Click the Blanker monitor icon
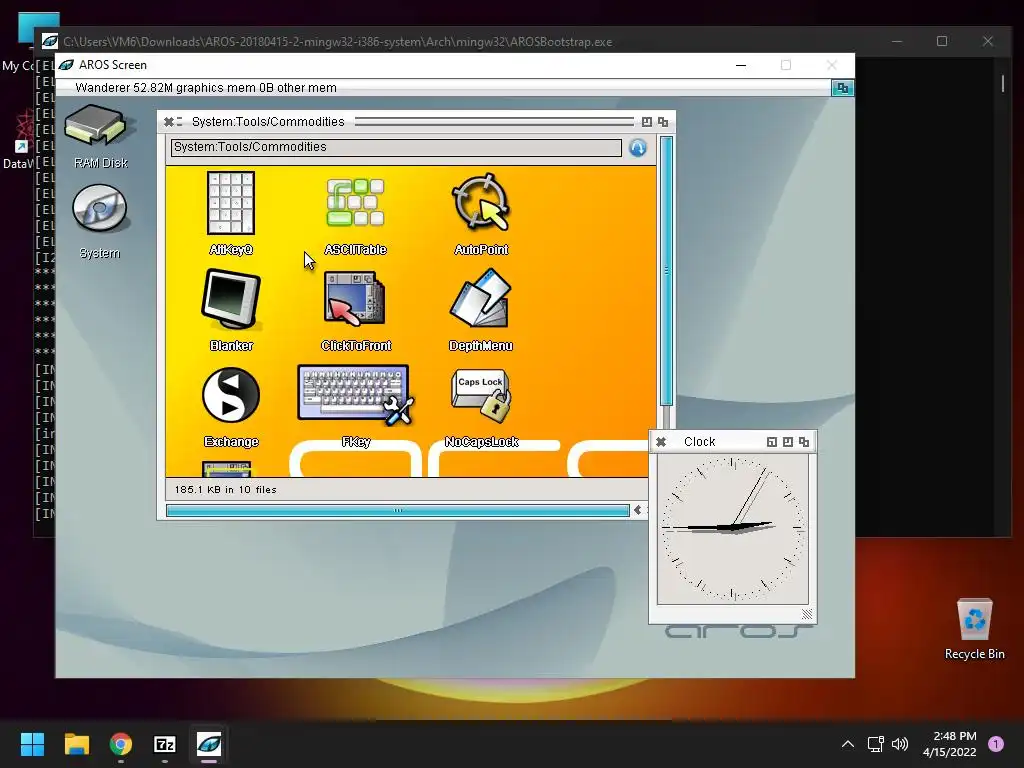1024x768 pixels. click(231, 300)
